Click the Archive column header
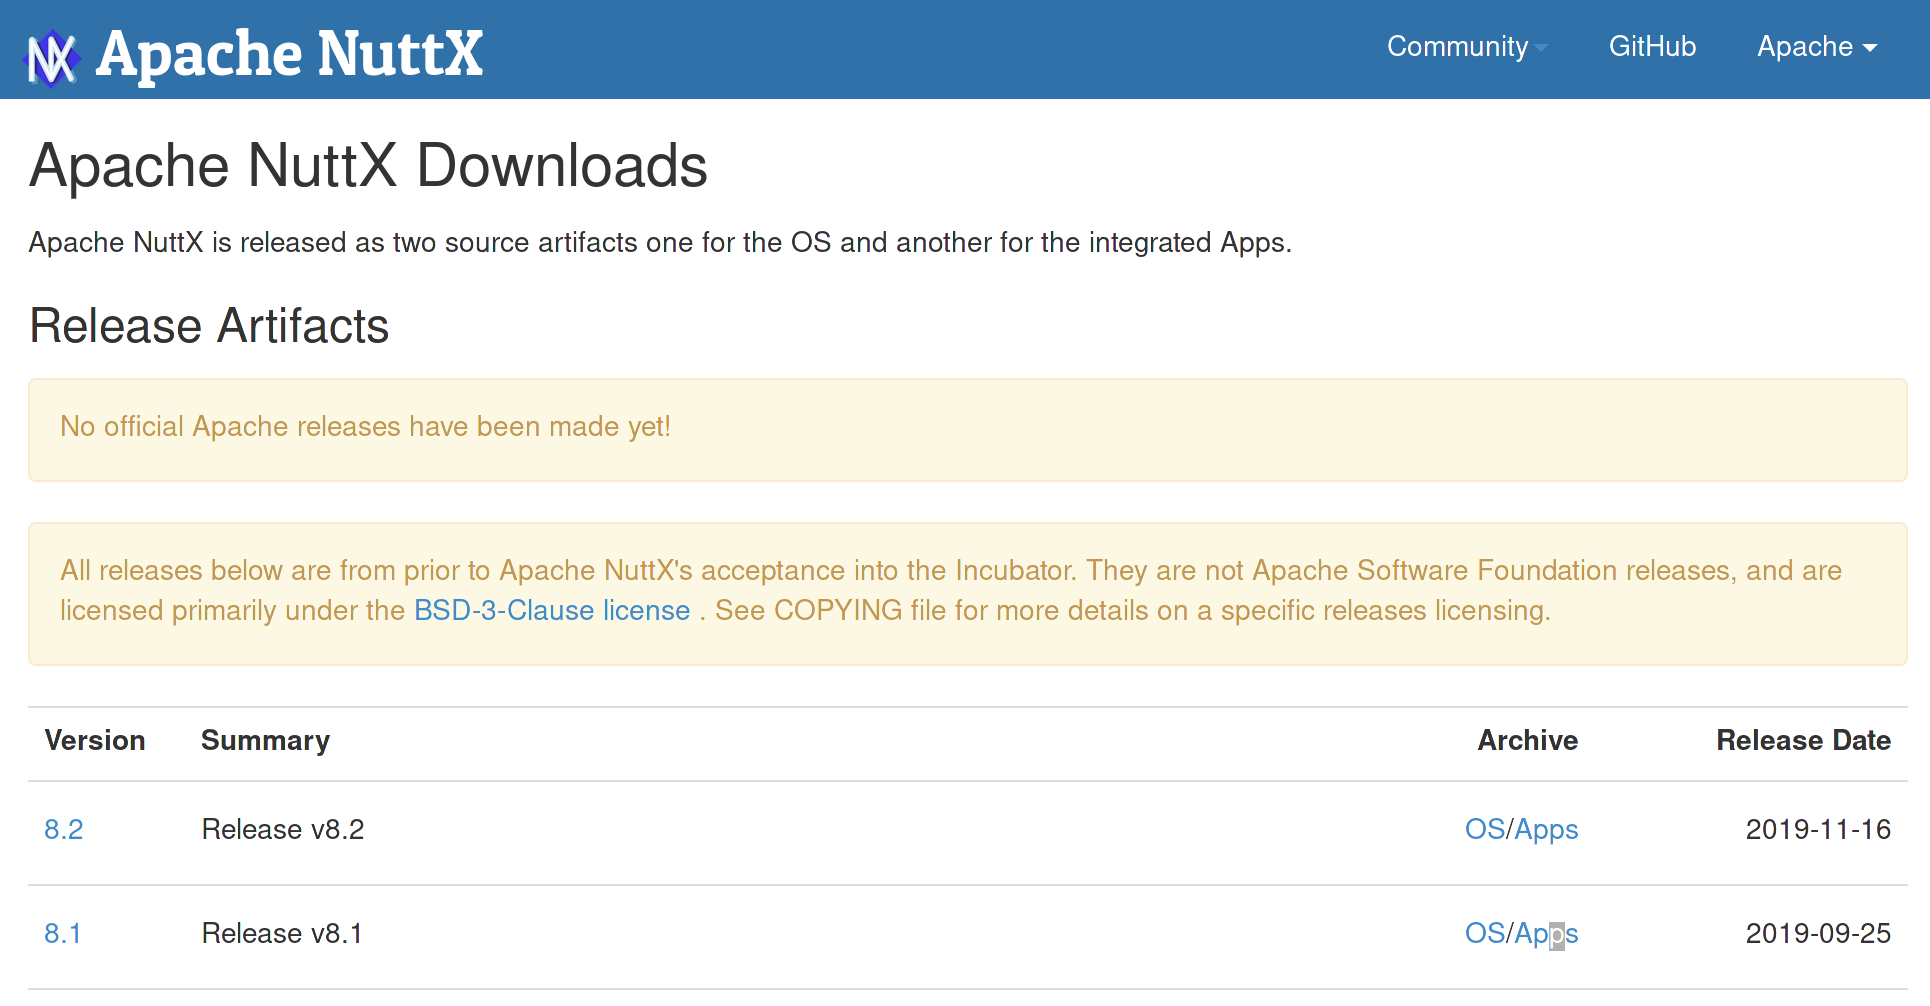 [x=1528, y=740]
